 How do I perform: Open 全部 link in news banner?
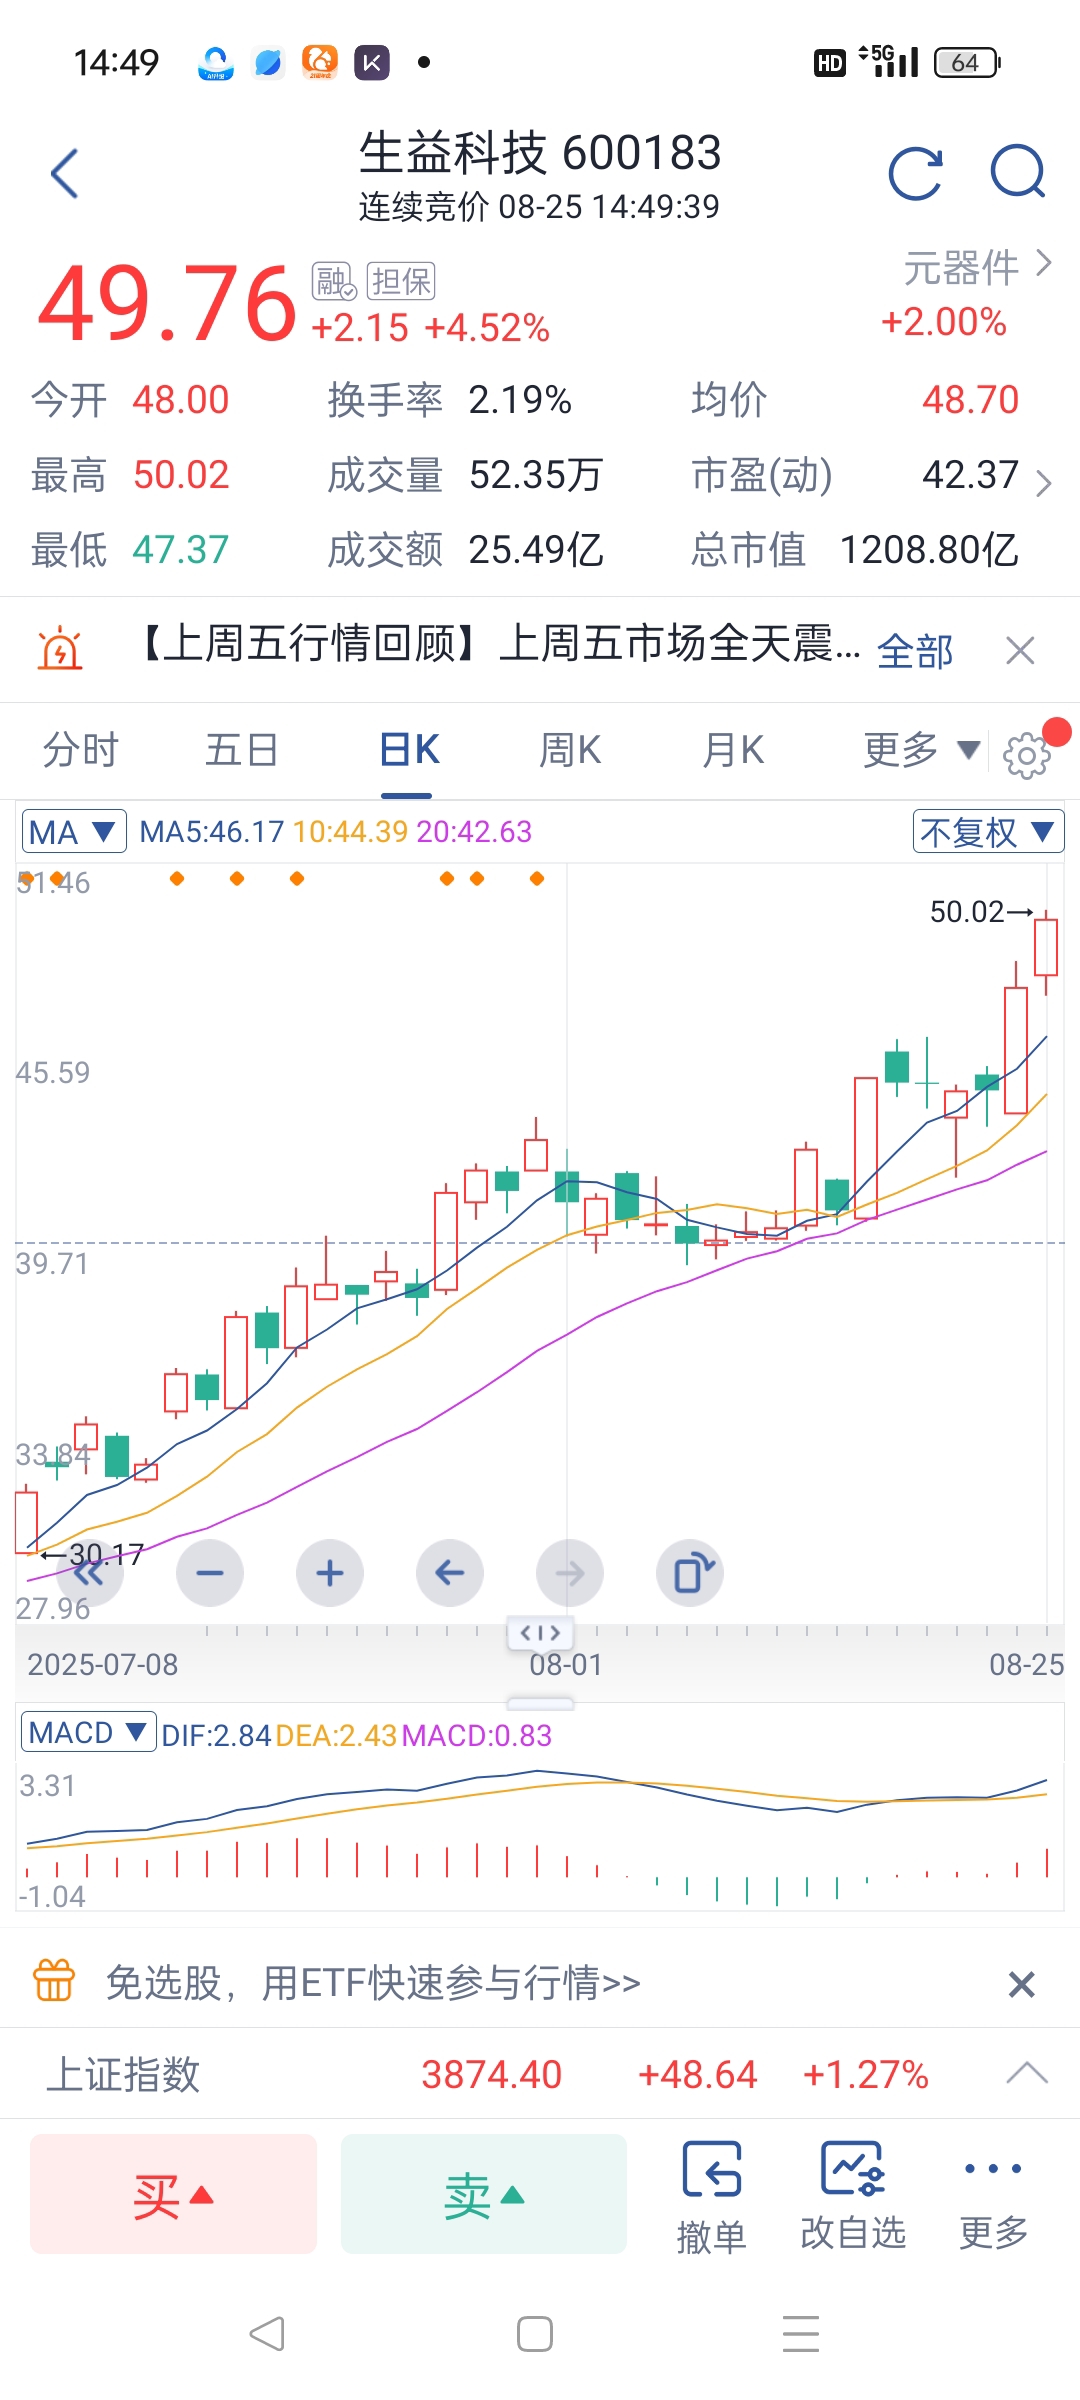pos(915,651)
